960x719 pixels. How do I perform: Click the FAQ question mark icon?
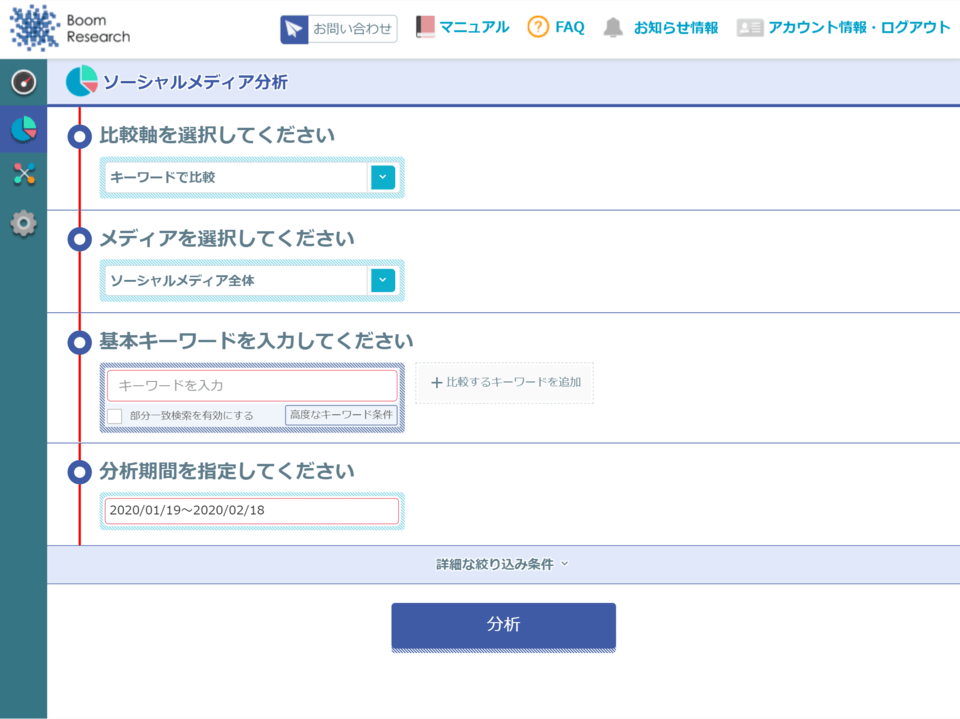pos(538,28)
